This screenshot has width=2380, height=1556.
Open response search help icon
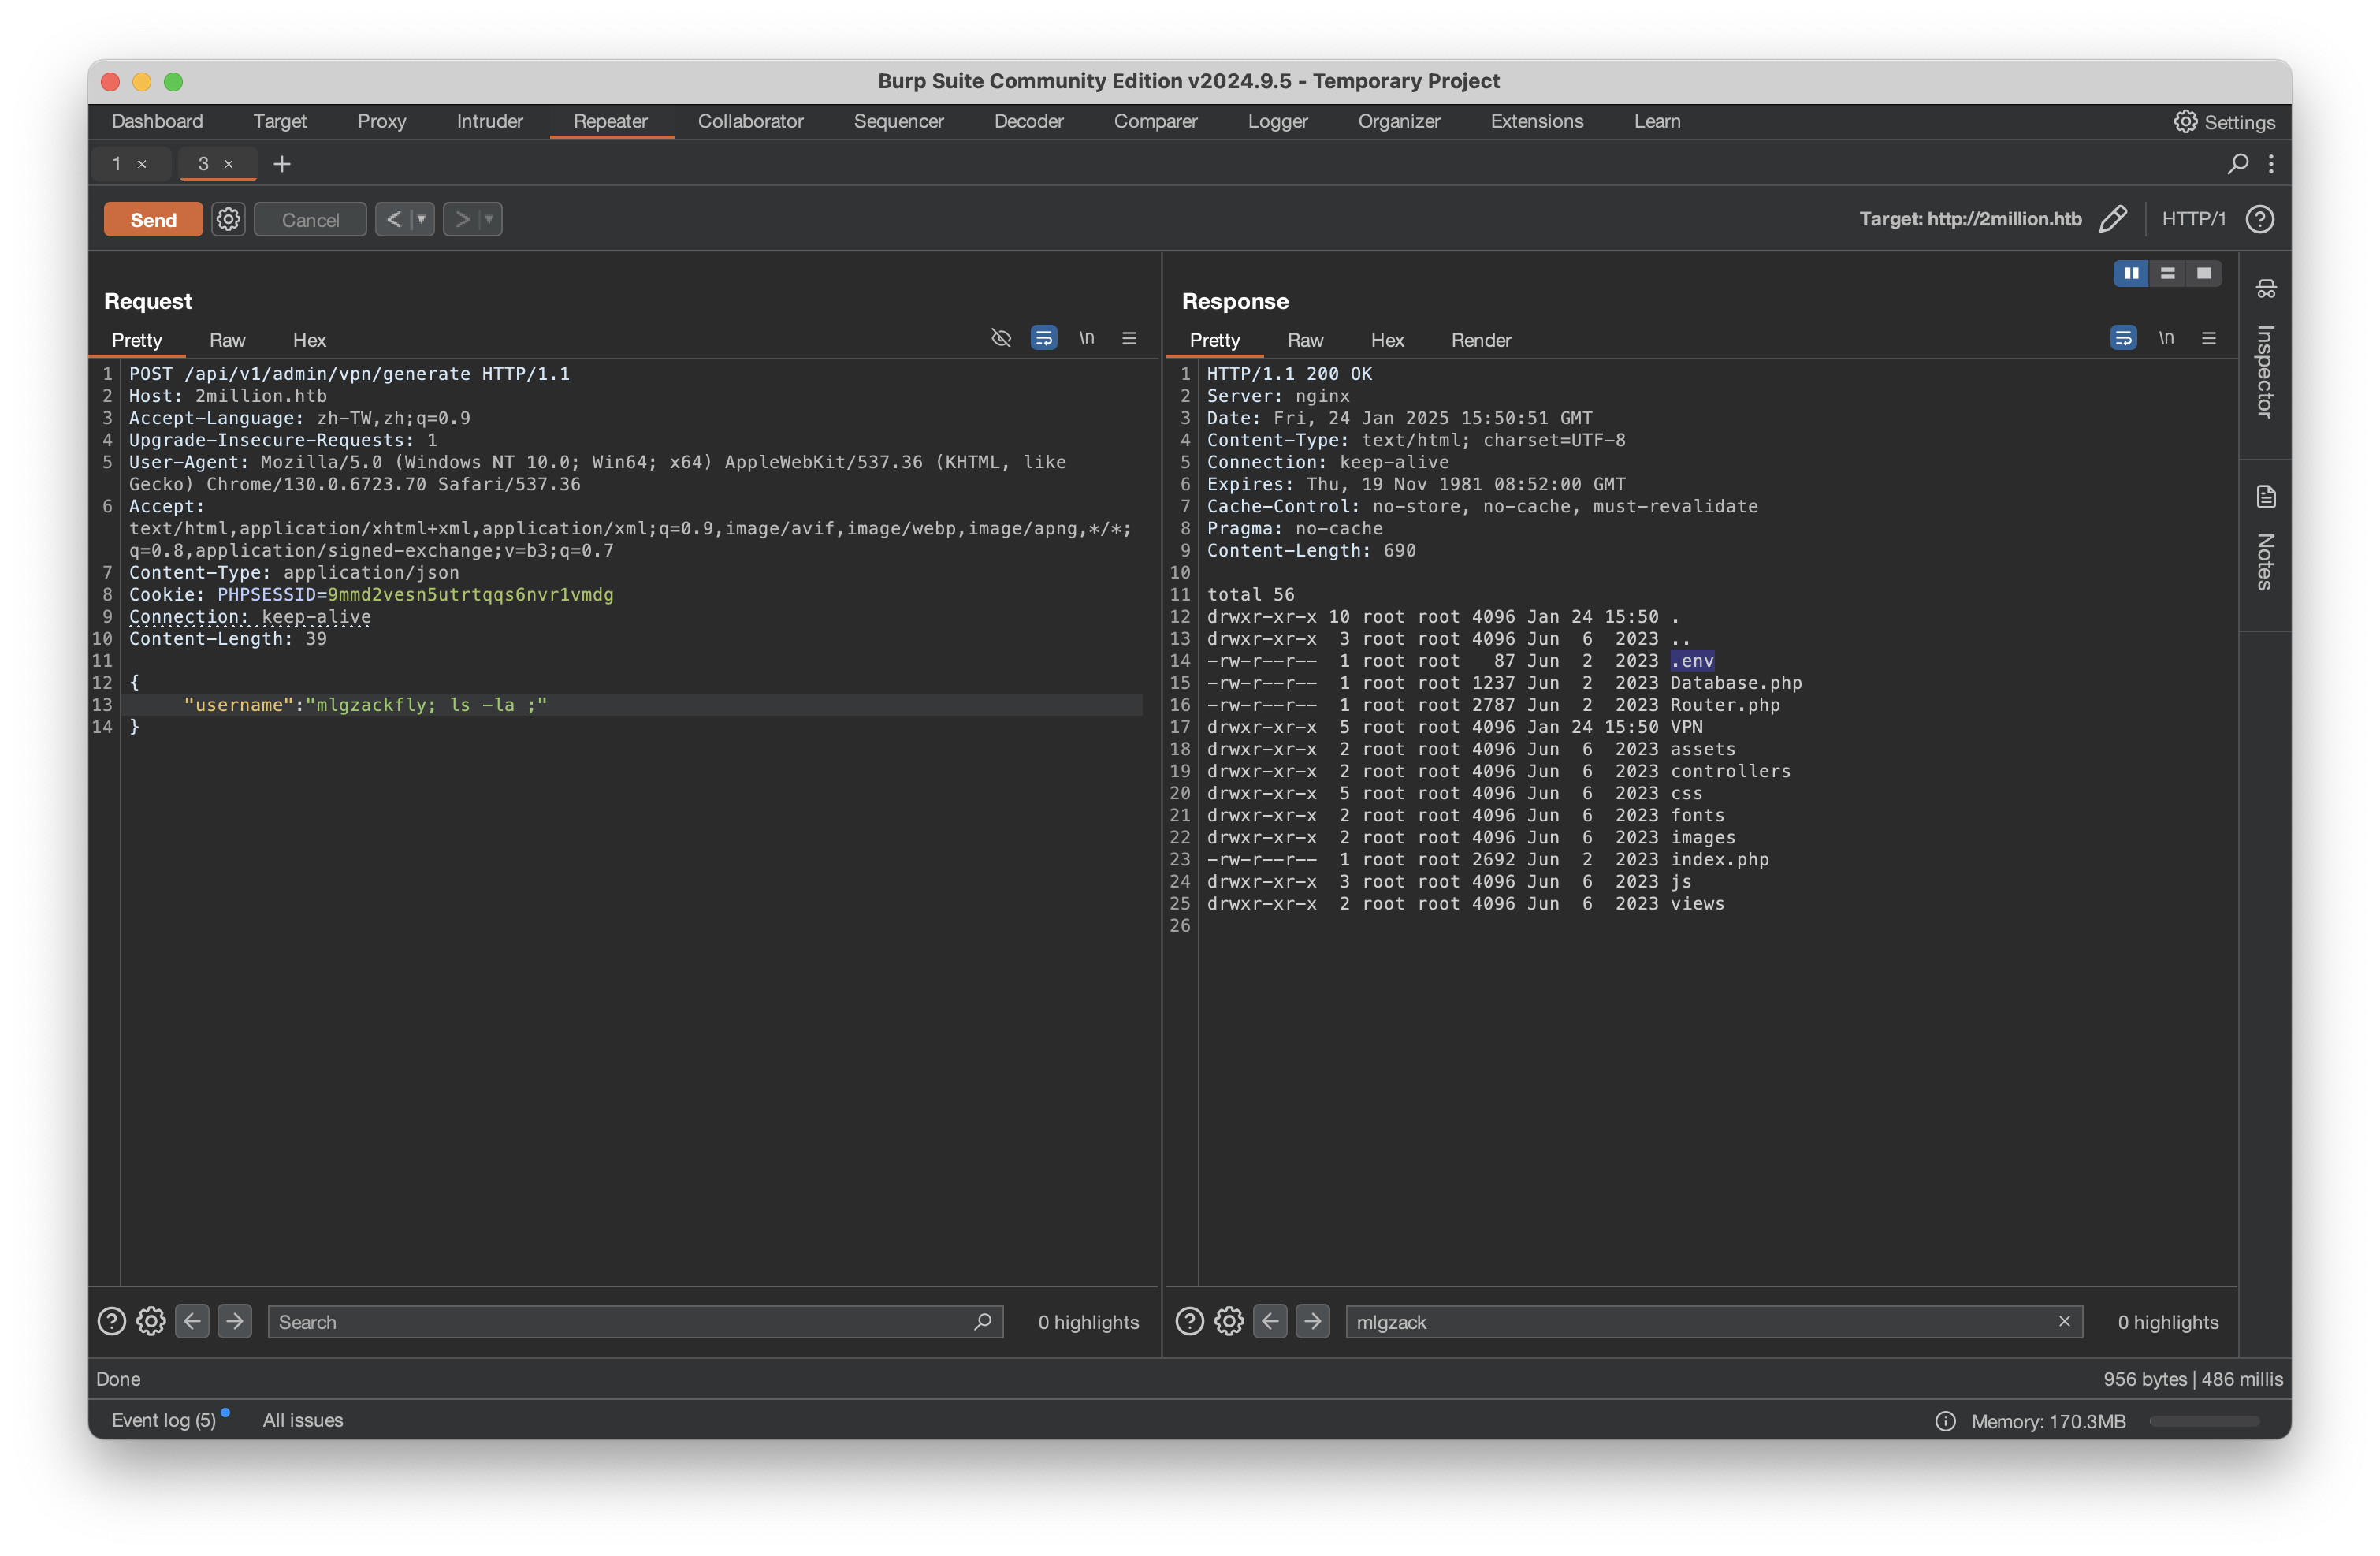pos(1189,1322)
